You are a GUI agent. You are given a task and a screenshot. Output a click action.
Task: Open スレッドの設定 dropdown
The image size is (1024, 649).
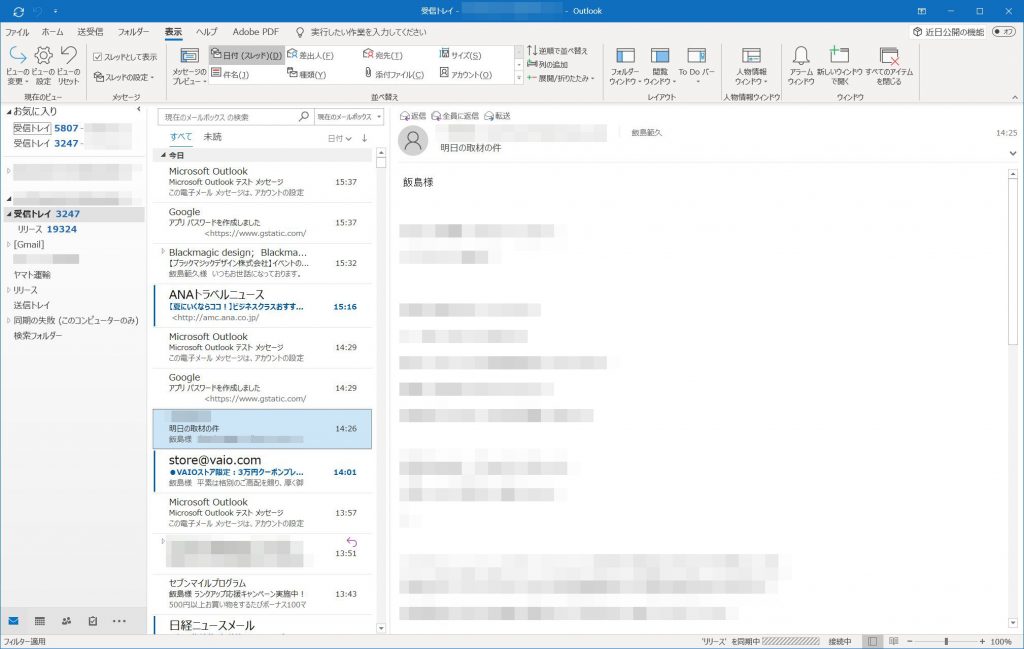124,77
